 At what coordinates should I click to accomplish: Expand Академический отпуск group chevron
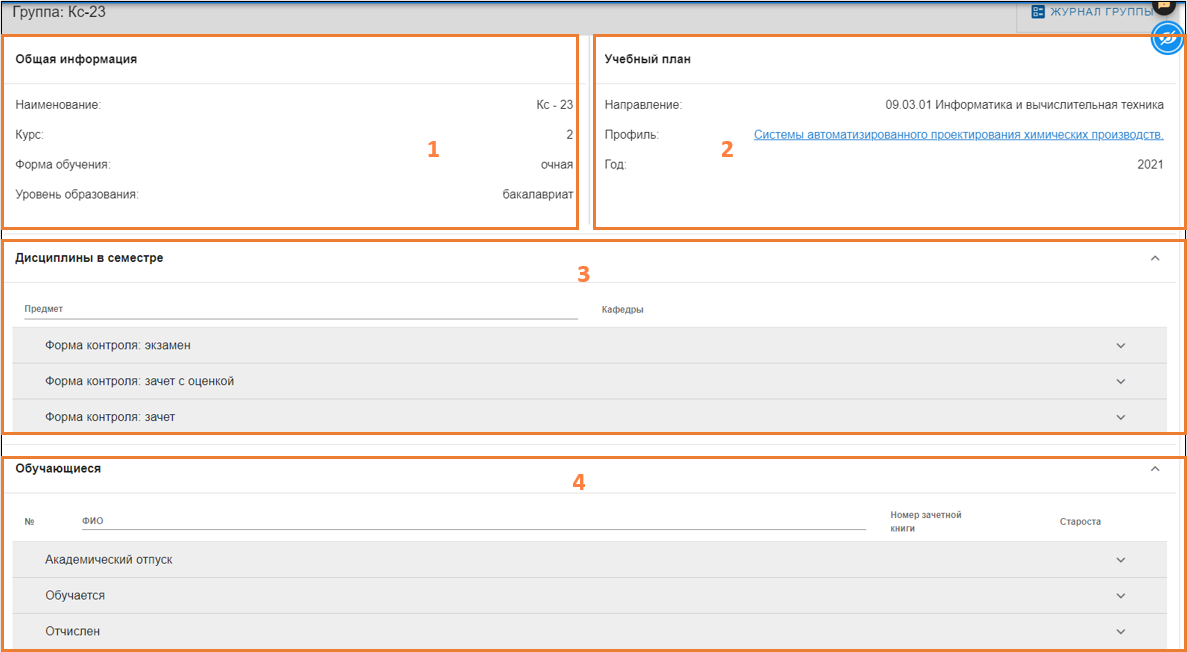1120,560
